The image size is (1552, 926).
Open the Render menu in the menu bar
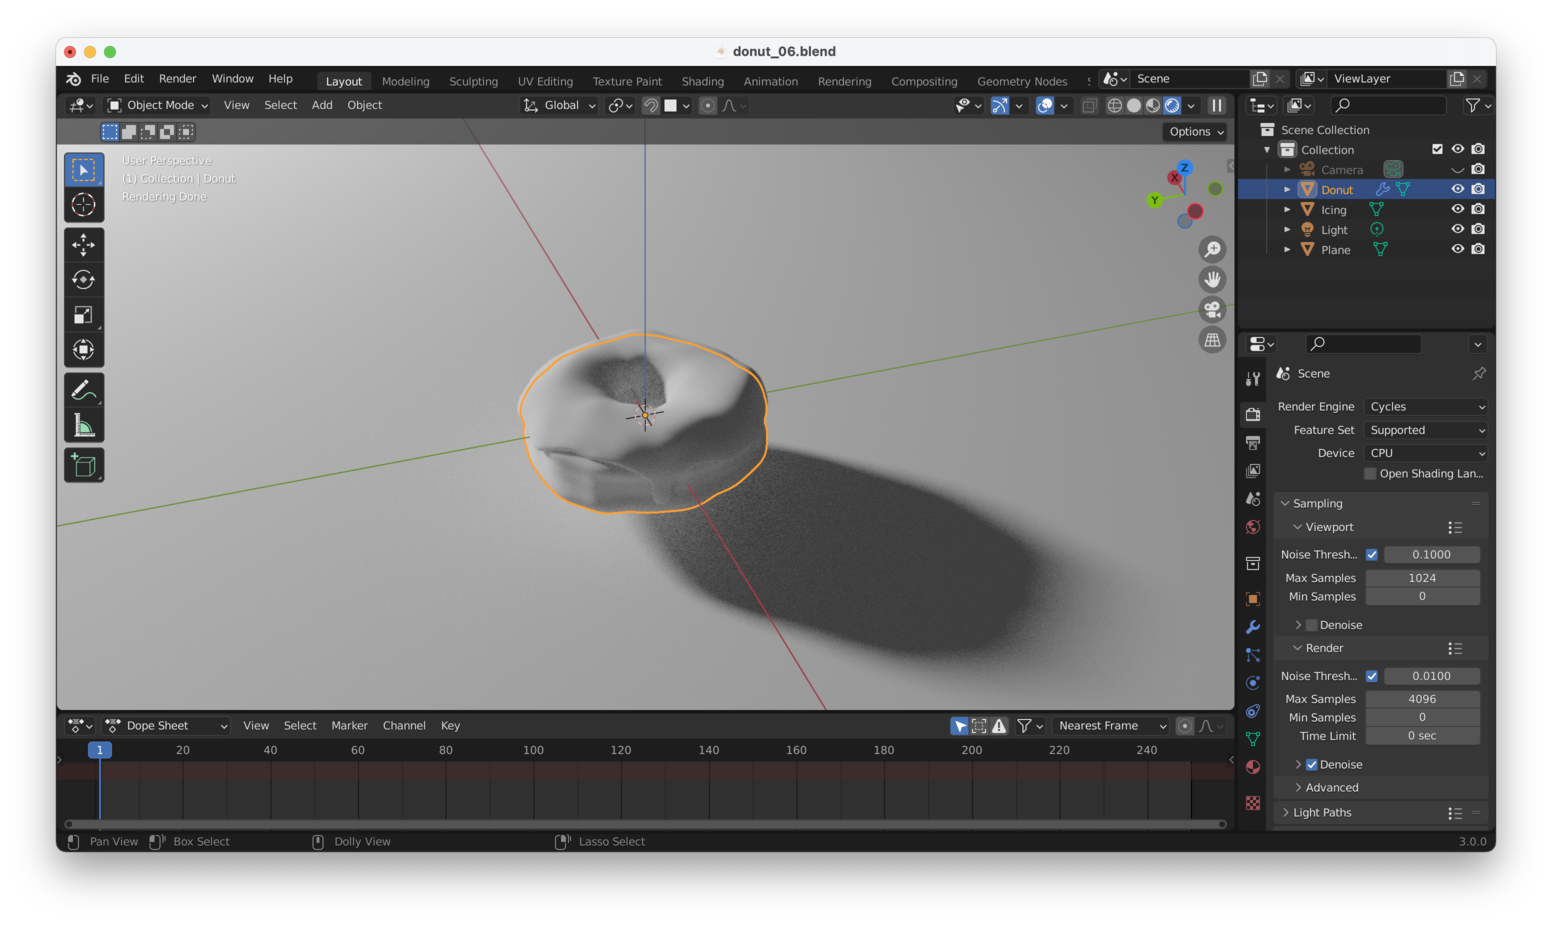(177, 78)
